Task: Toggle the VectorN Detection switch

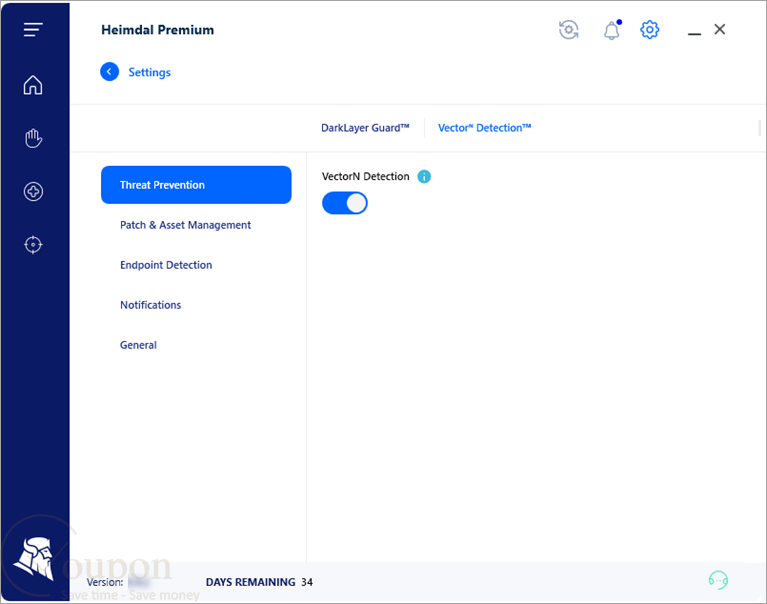Action: (x=345, y=203)
